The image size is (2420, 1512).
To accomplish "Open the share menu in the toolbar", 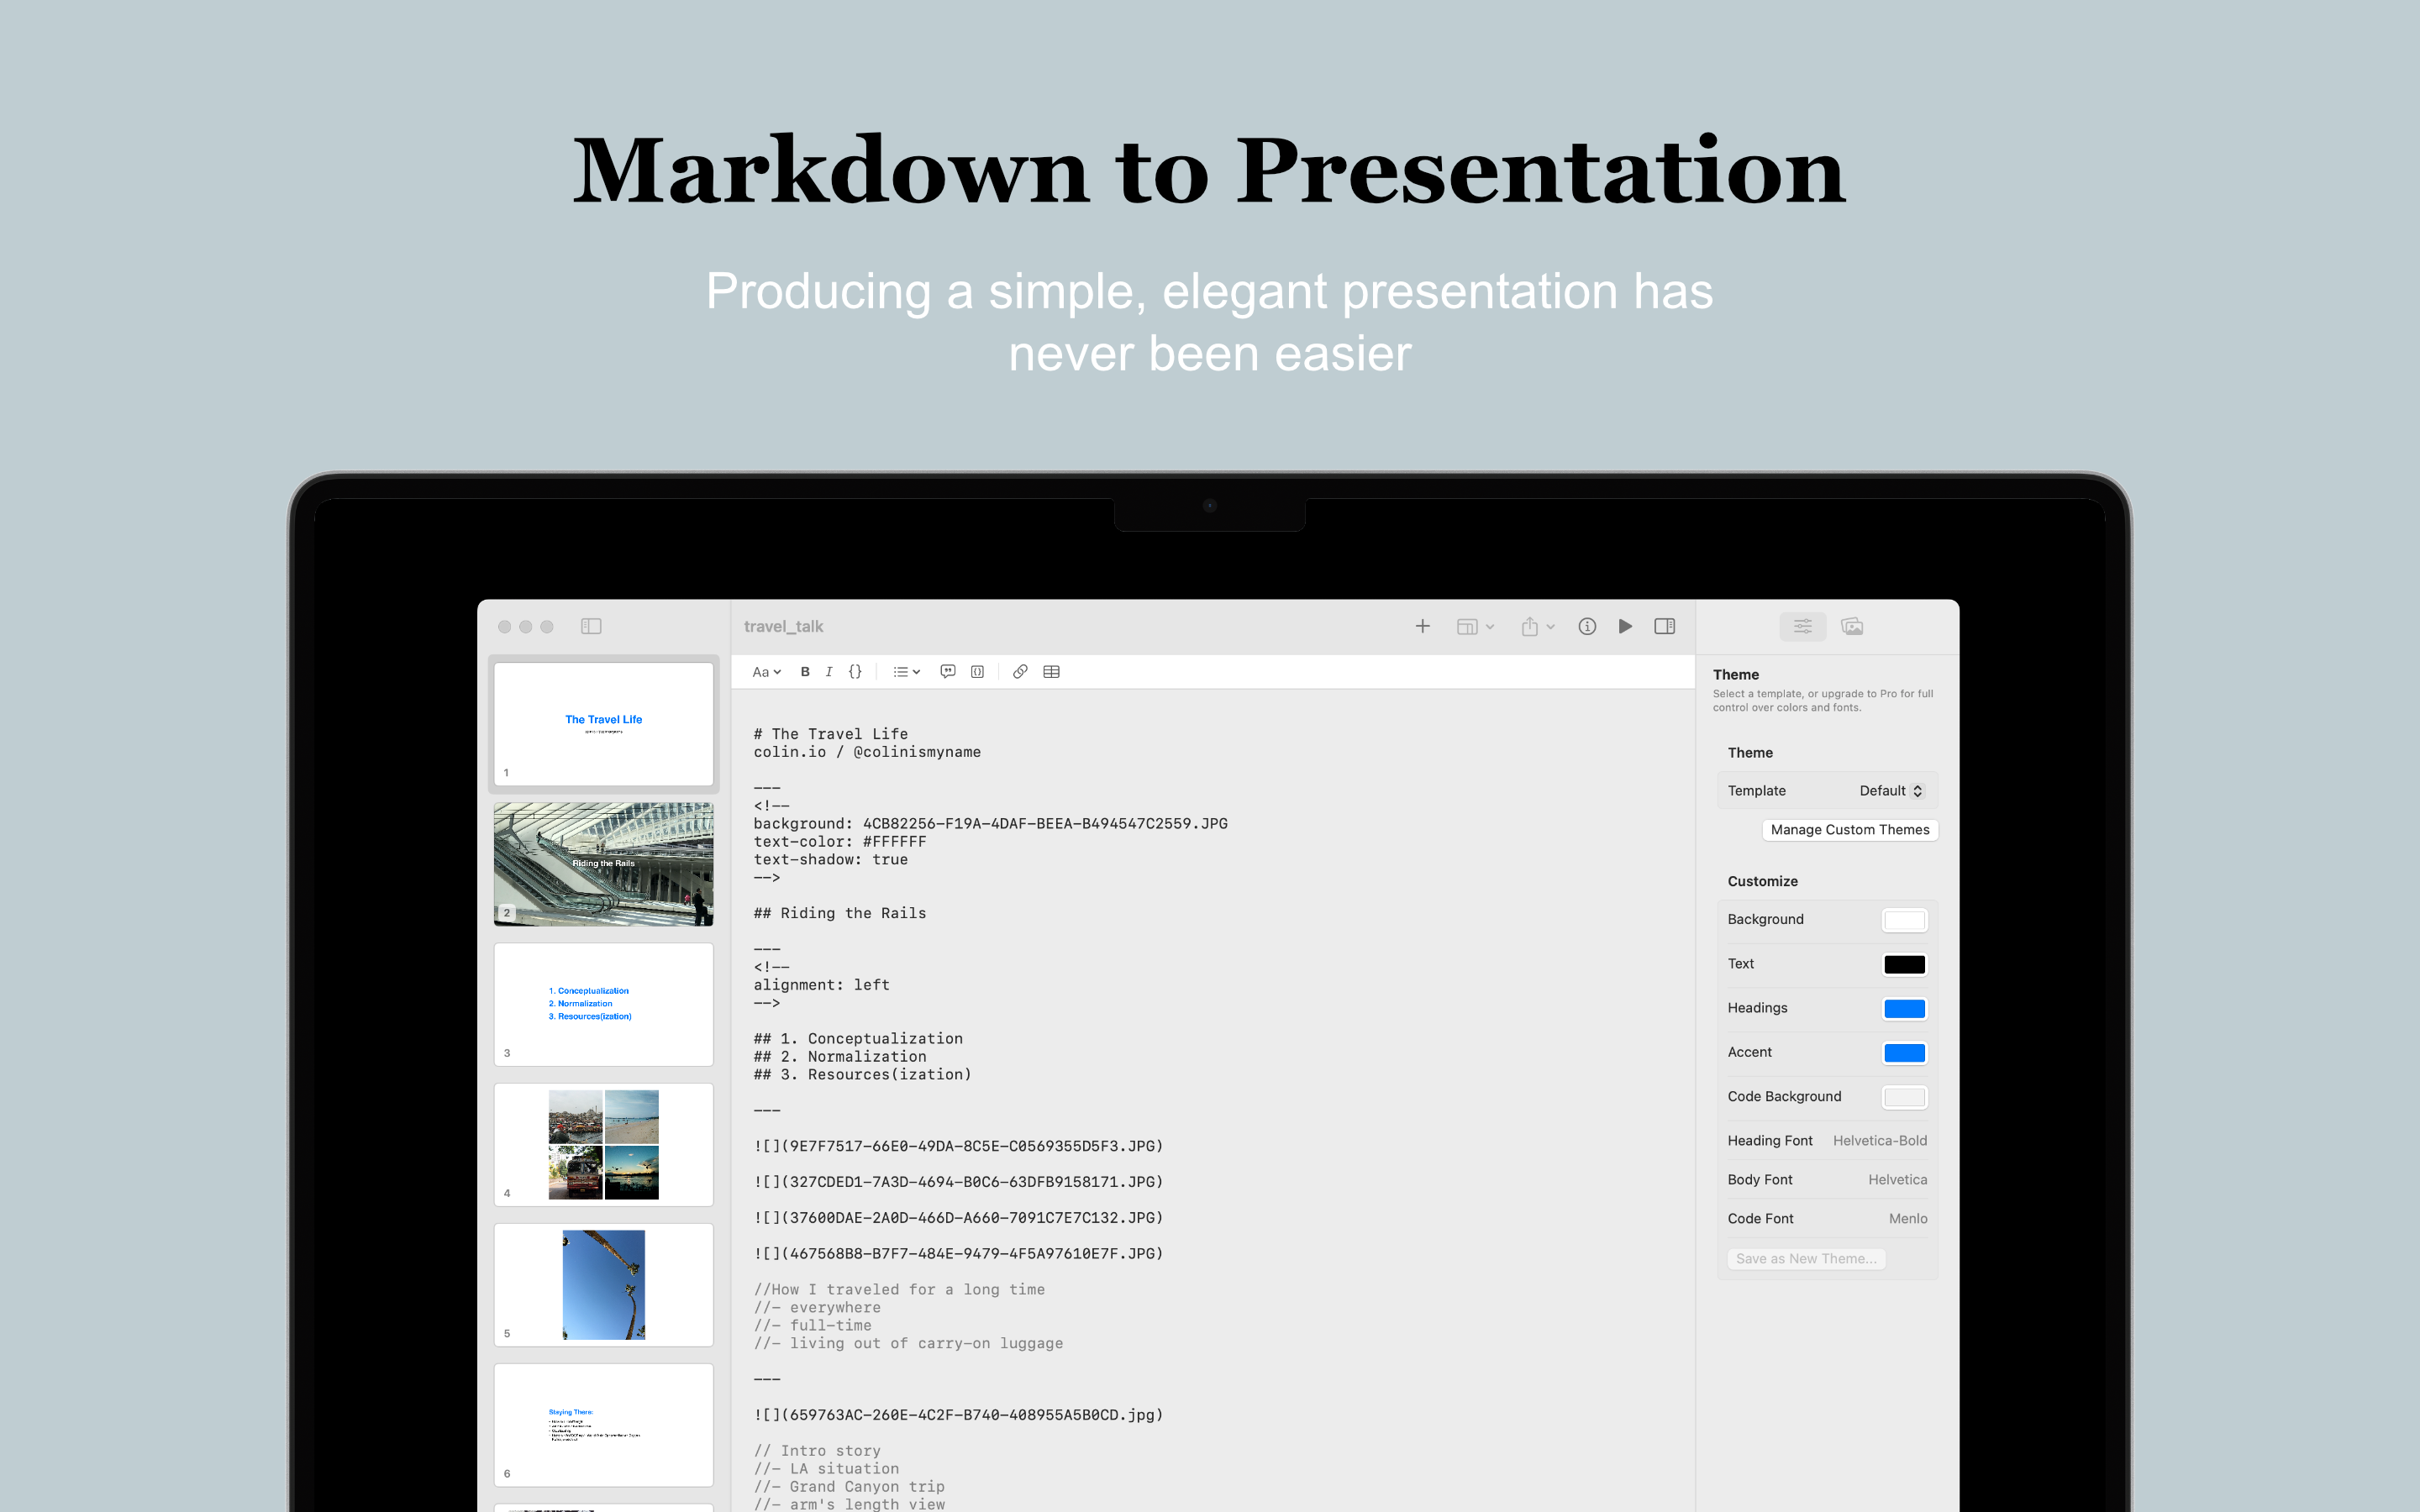I will click(x=1535, y=626).
